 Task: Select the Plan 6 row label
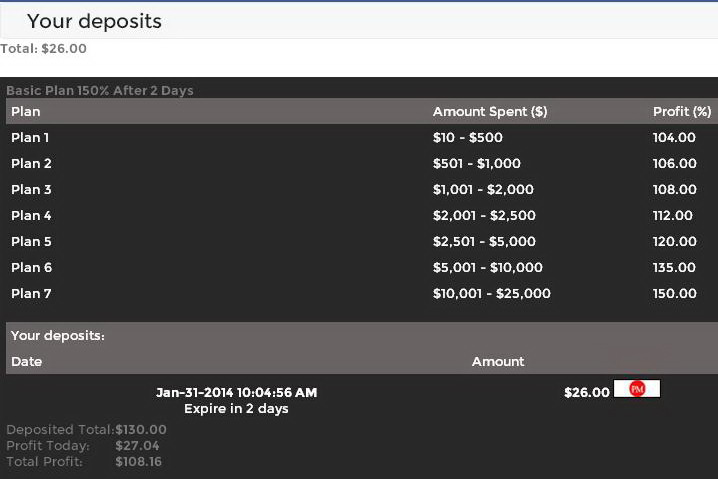(31, 268)
